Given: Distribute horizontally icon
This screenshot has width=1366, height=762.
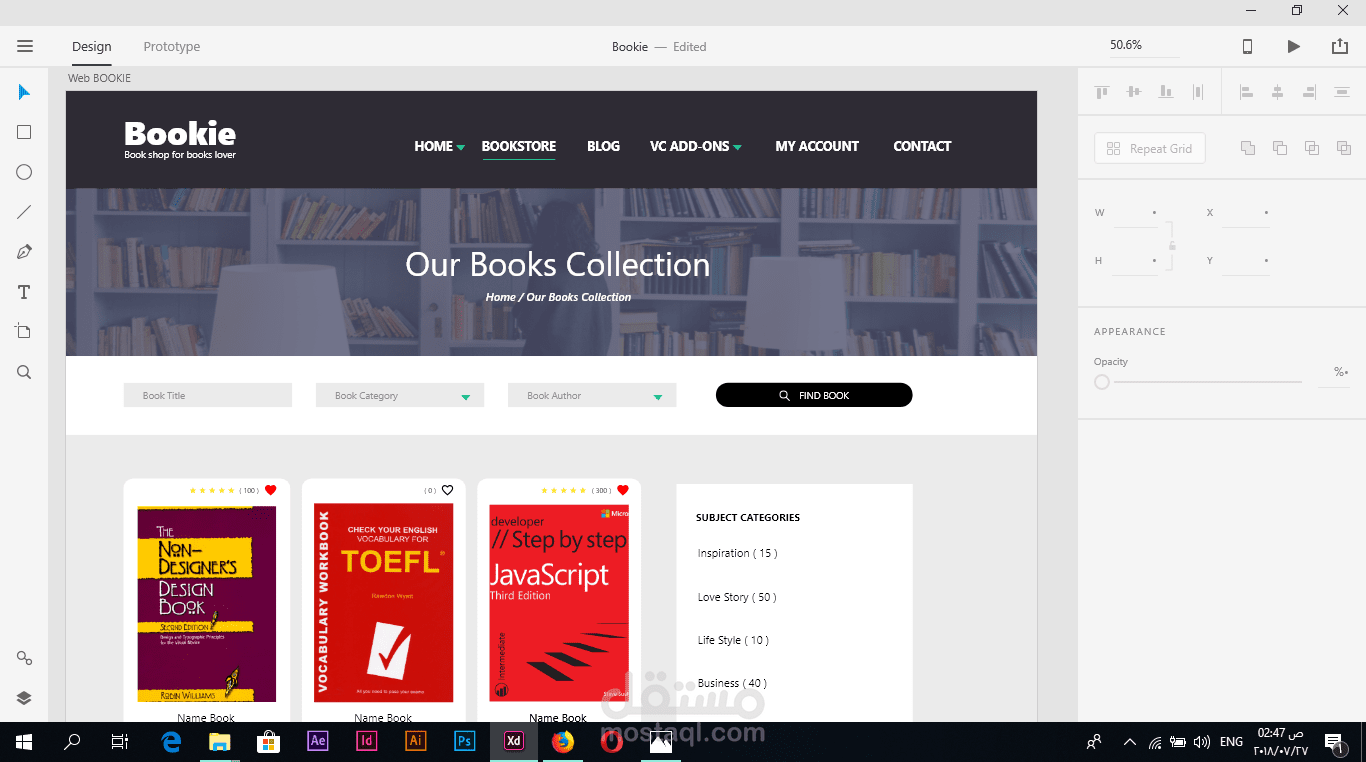Looking at the screenshot, I should (x=1198, y=92).
